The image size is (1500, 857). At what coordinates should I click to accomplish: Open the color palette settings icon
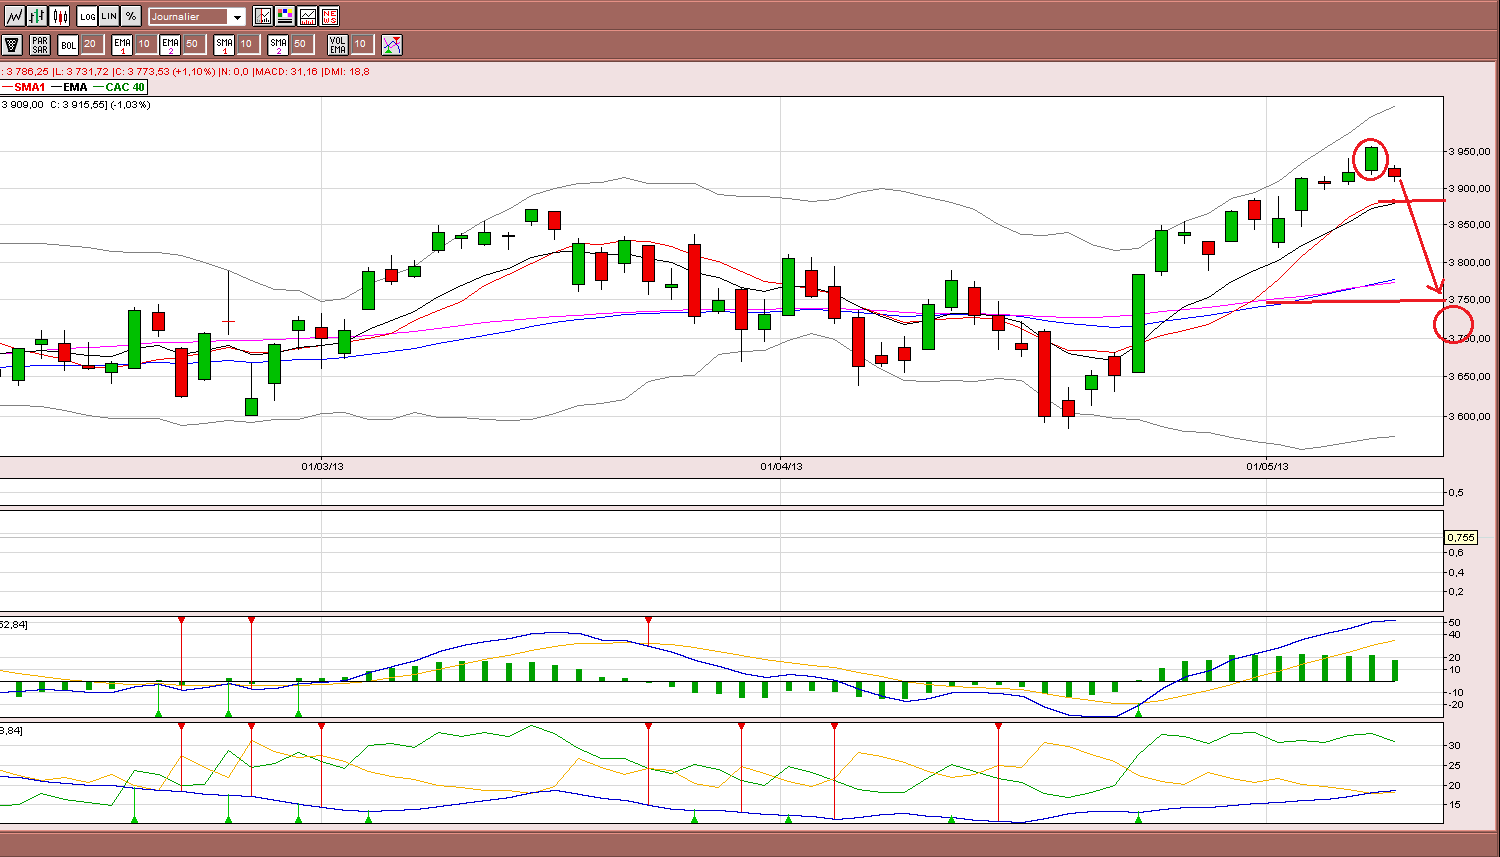[284, 16]
